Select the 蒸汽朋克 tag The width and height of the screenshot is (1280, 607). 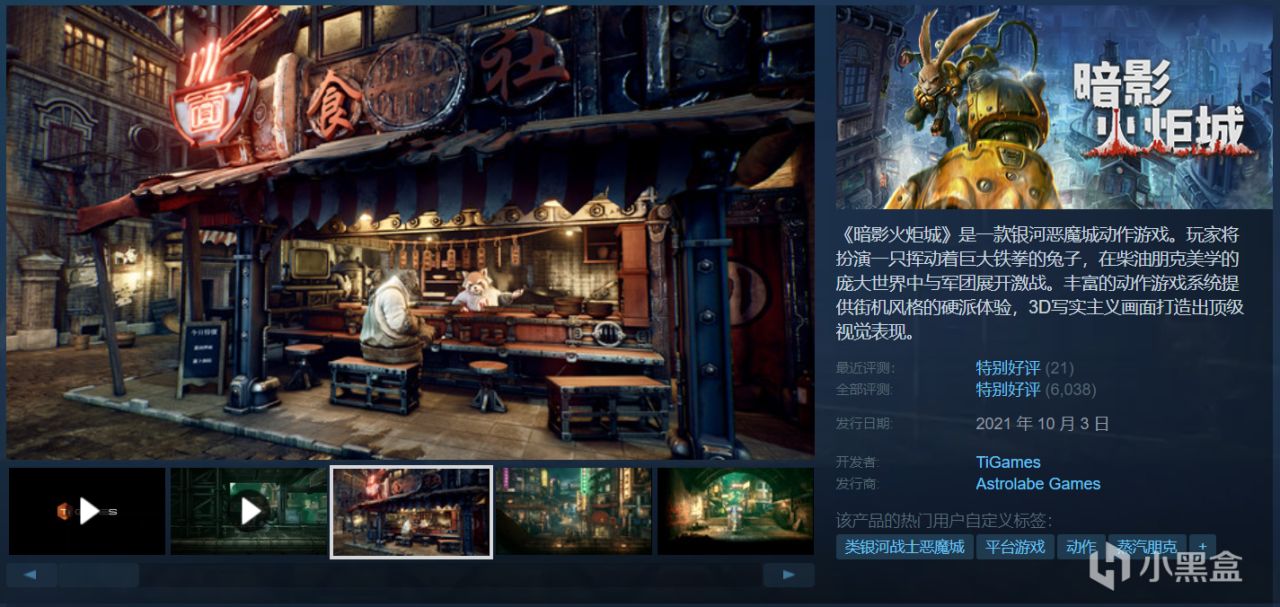point(1148,547)
